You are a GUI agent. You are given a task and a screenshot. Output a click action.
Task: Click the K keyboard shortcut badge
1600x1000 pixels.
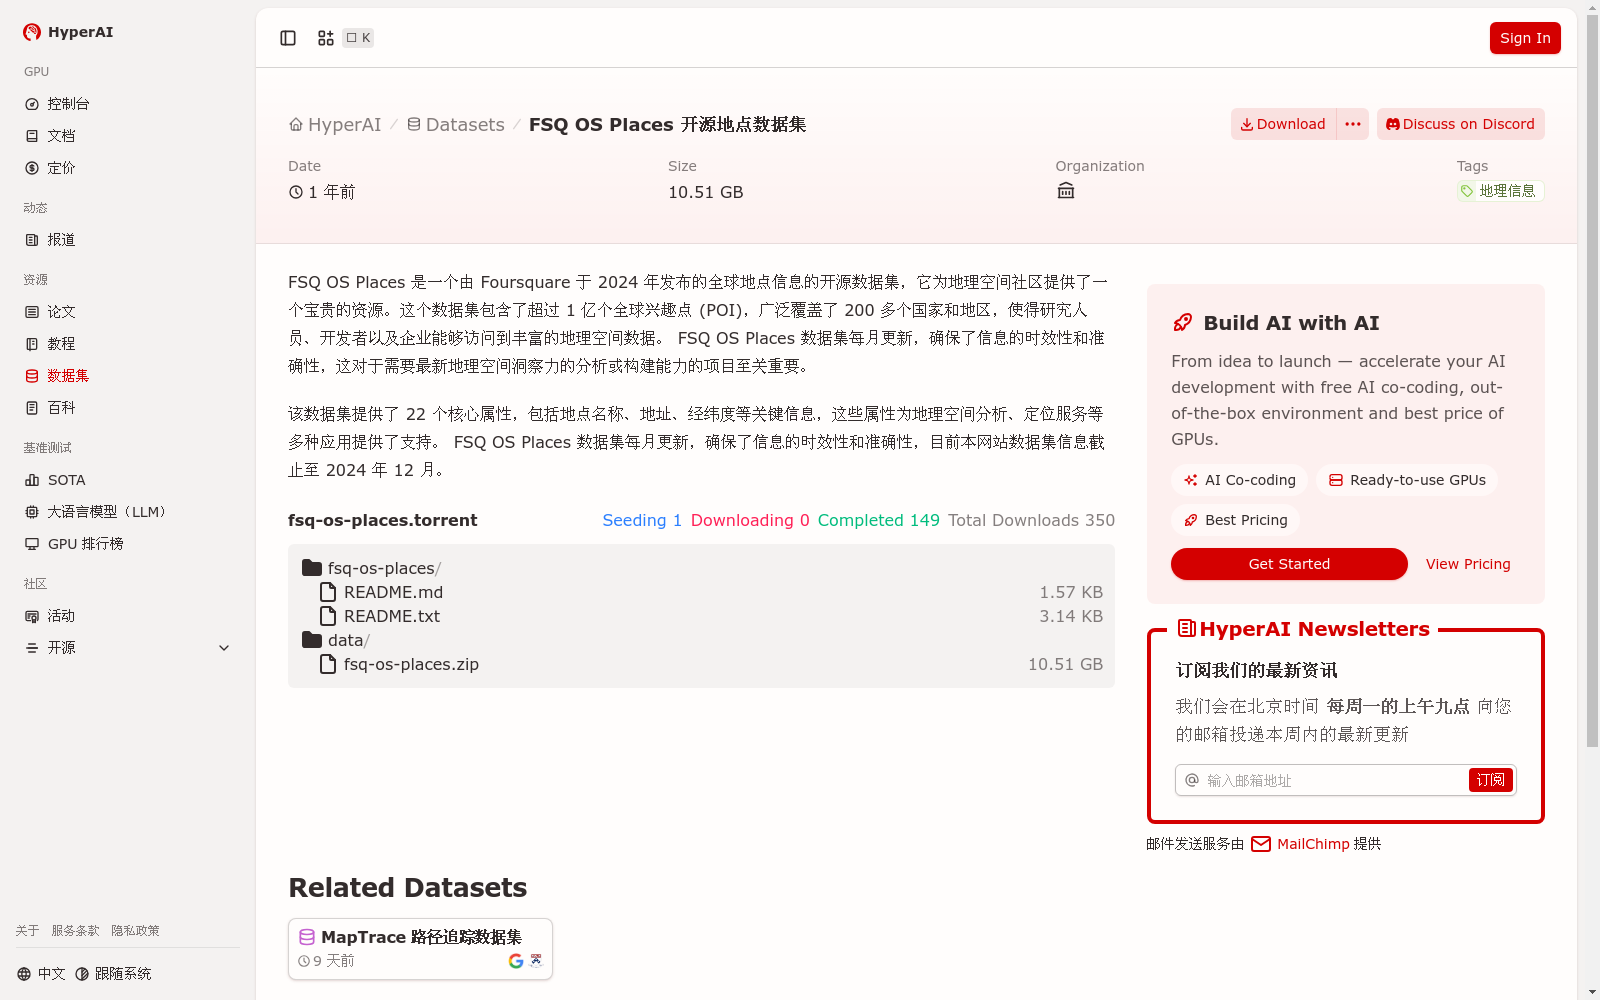(358, 38)
